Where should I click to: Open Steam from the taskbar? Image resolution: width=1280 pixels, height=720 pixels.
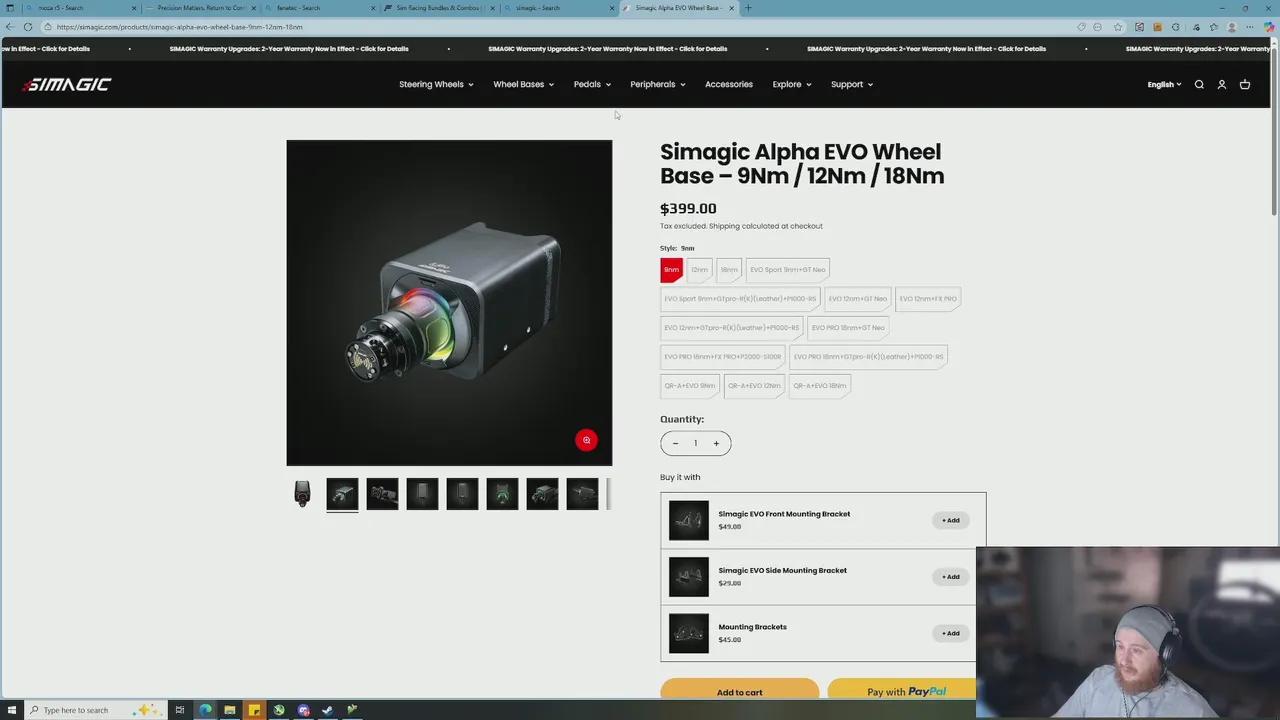pos(327,710)
